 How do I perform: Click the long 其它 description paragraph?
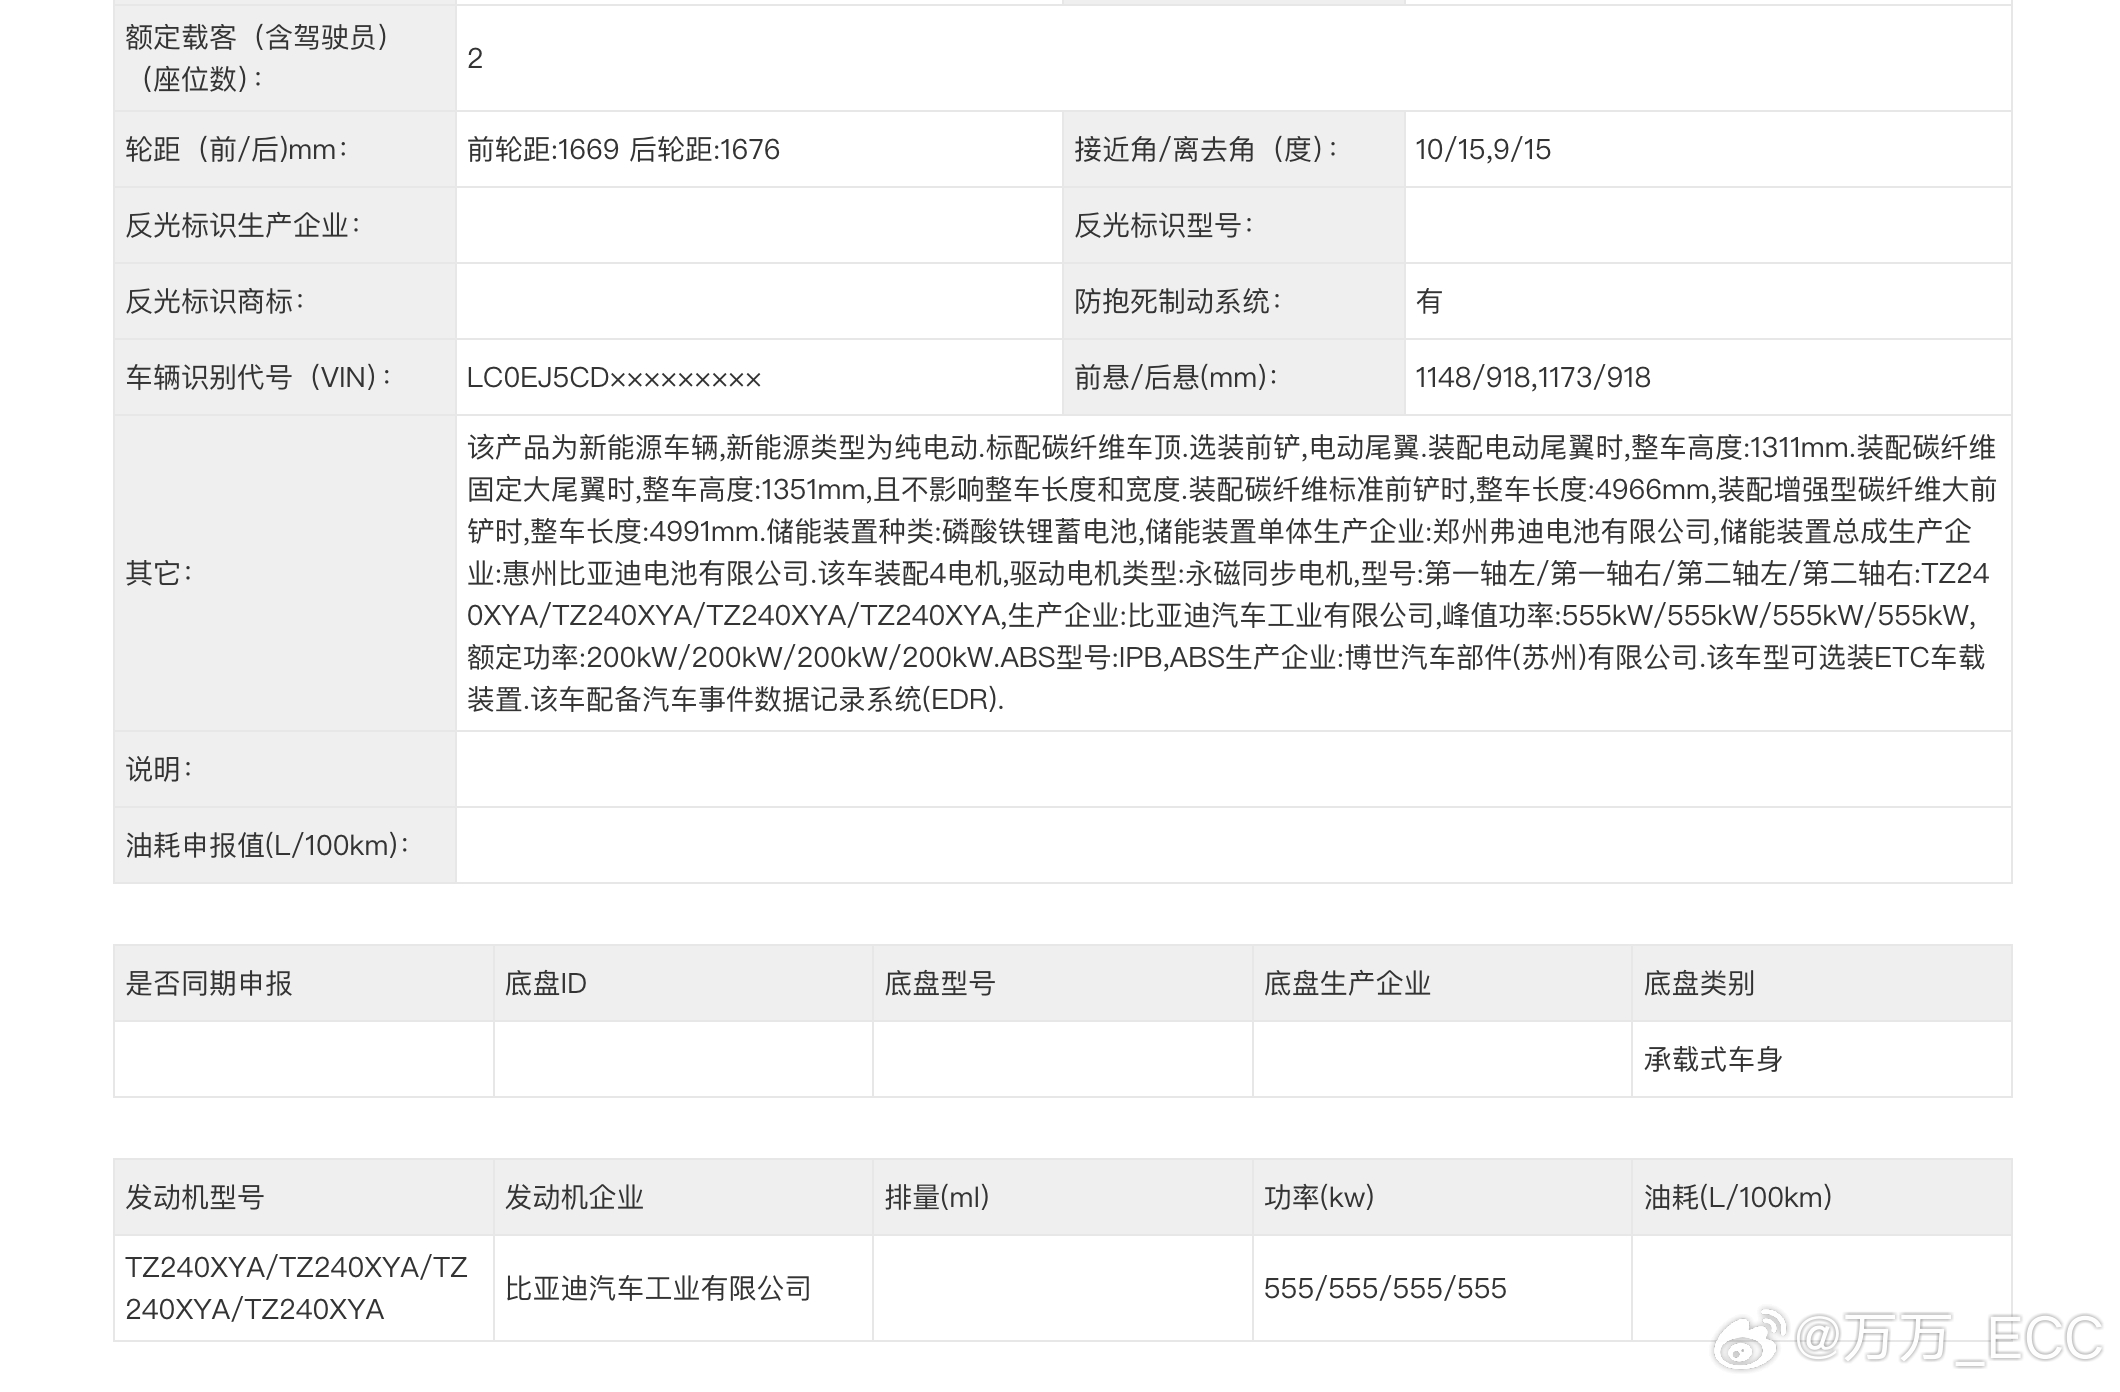pyautogui.click(x=1232, y=573)
